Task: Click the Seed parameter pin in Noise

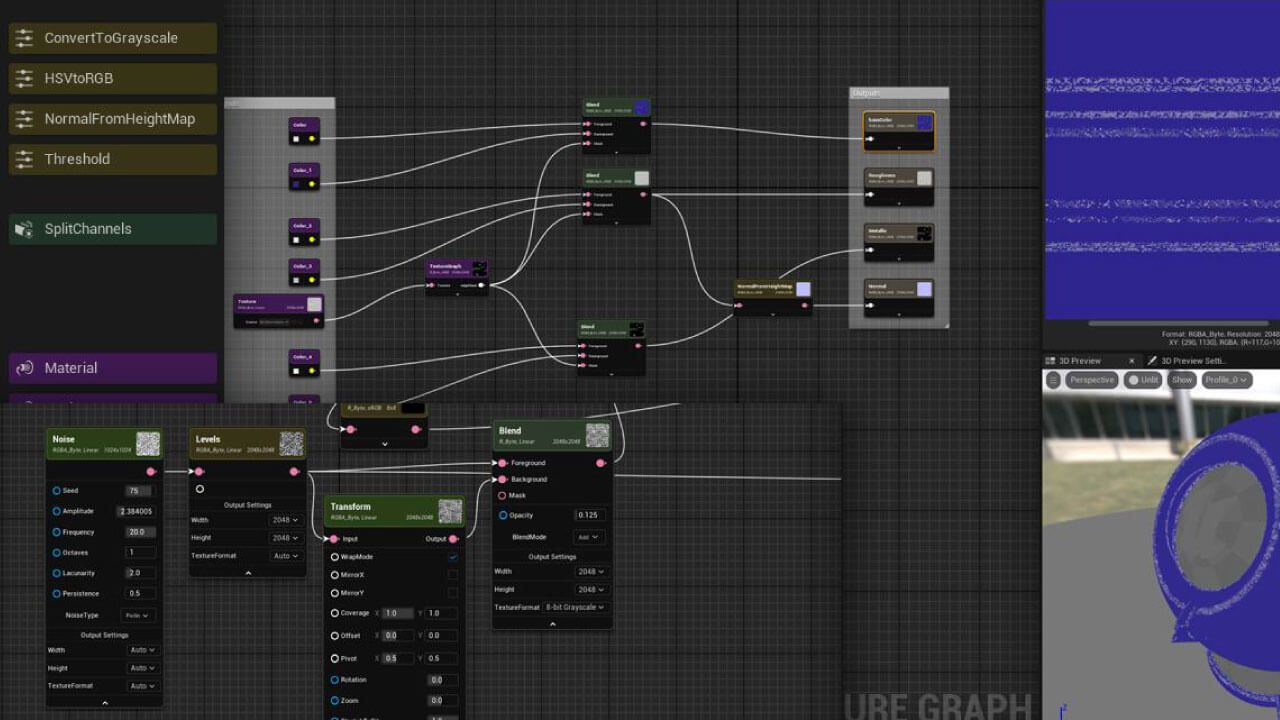Action: point(56,491)
